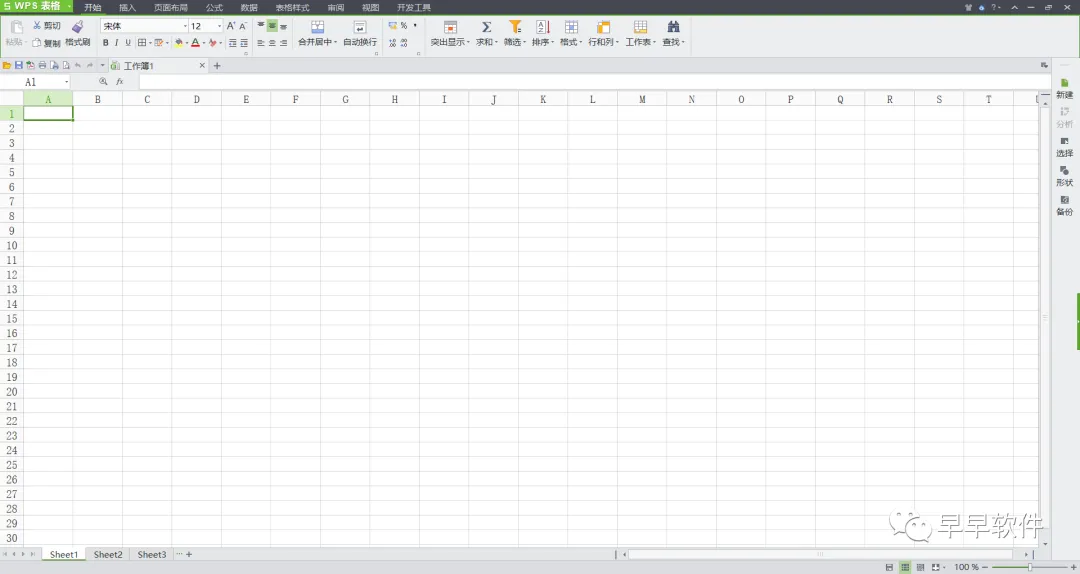Click the open folder icon in the quick access bar

[x=6, y=65]
